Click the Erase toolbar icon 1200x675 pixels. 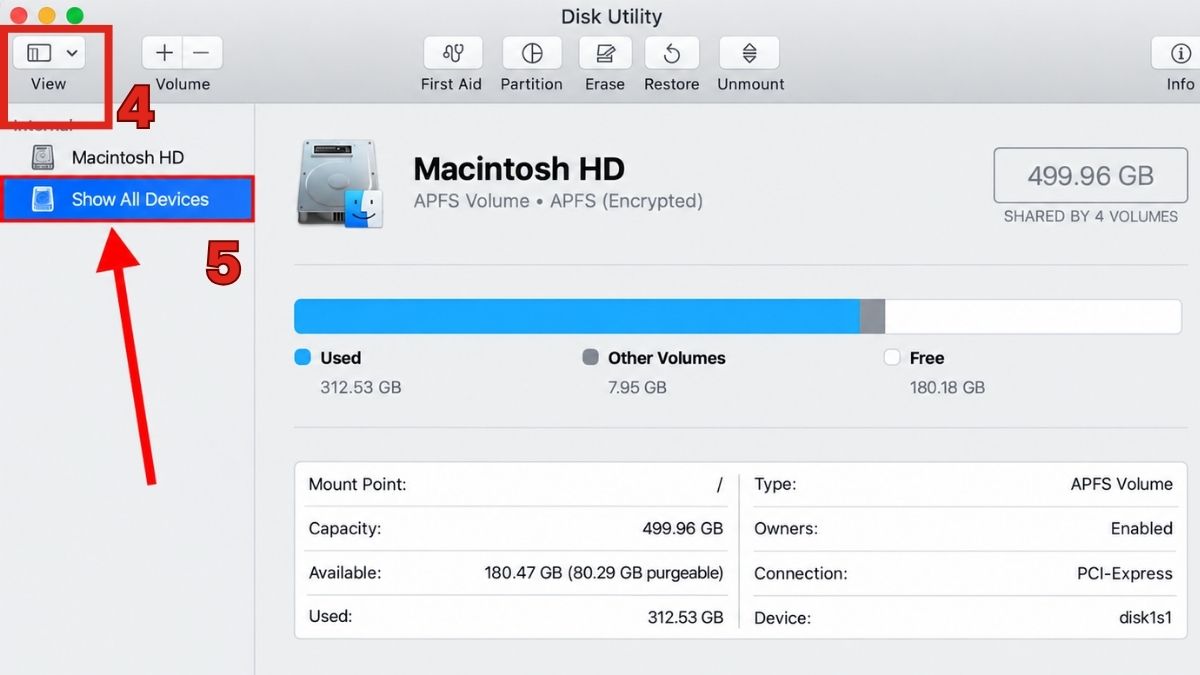(605, 53)
